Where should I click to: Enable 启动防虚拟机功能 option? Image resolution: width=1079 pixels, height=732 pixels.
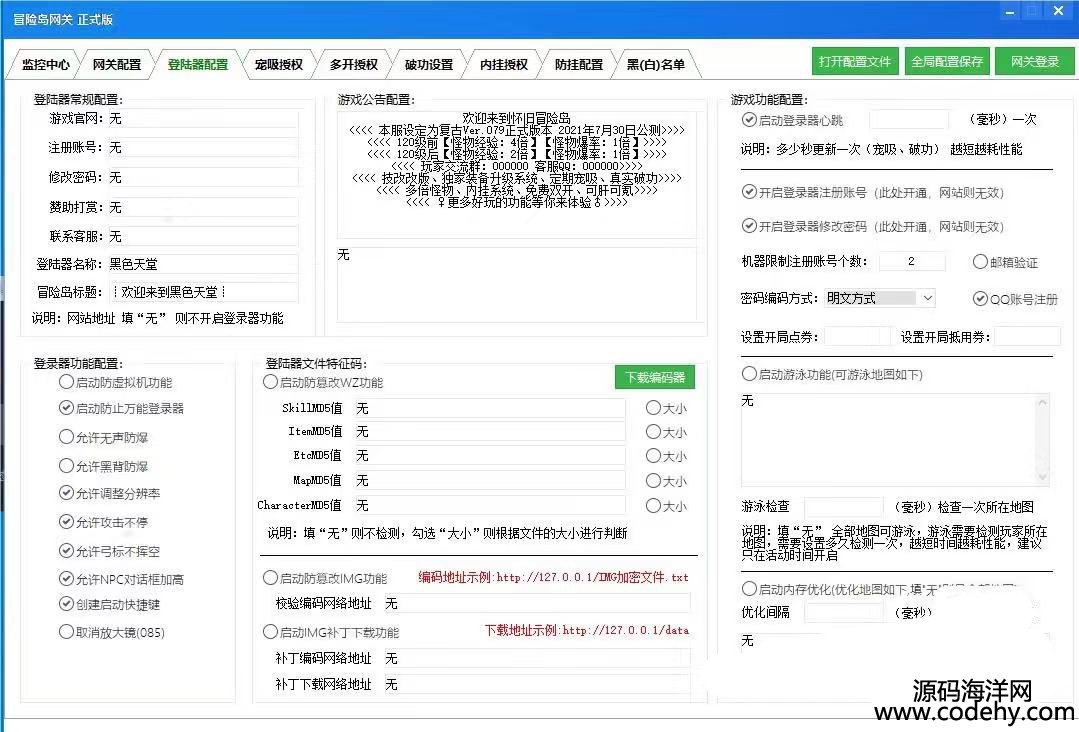67,382
